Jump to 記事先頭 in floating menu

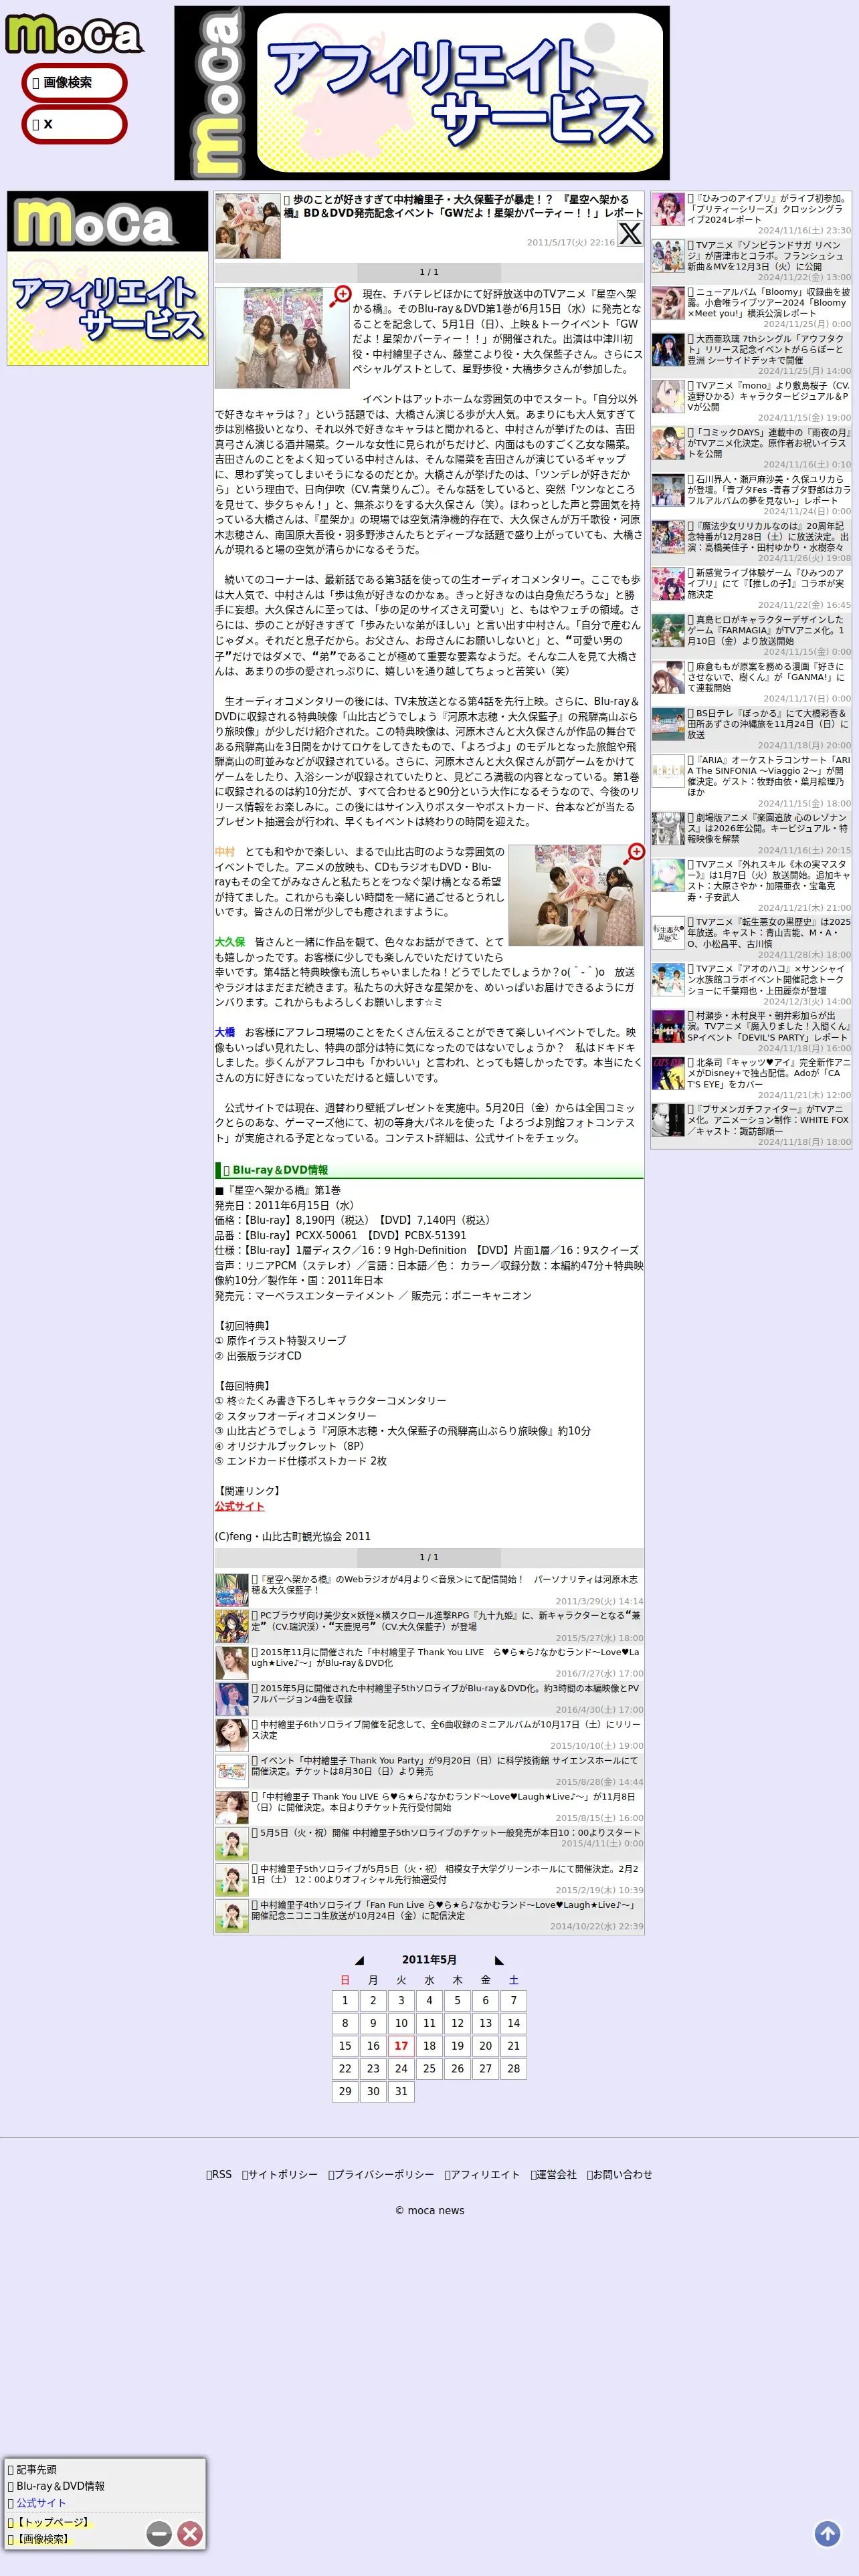coord(33,2469)
